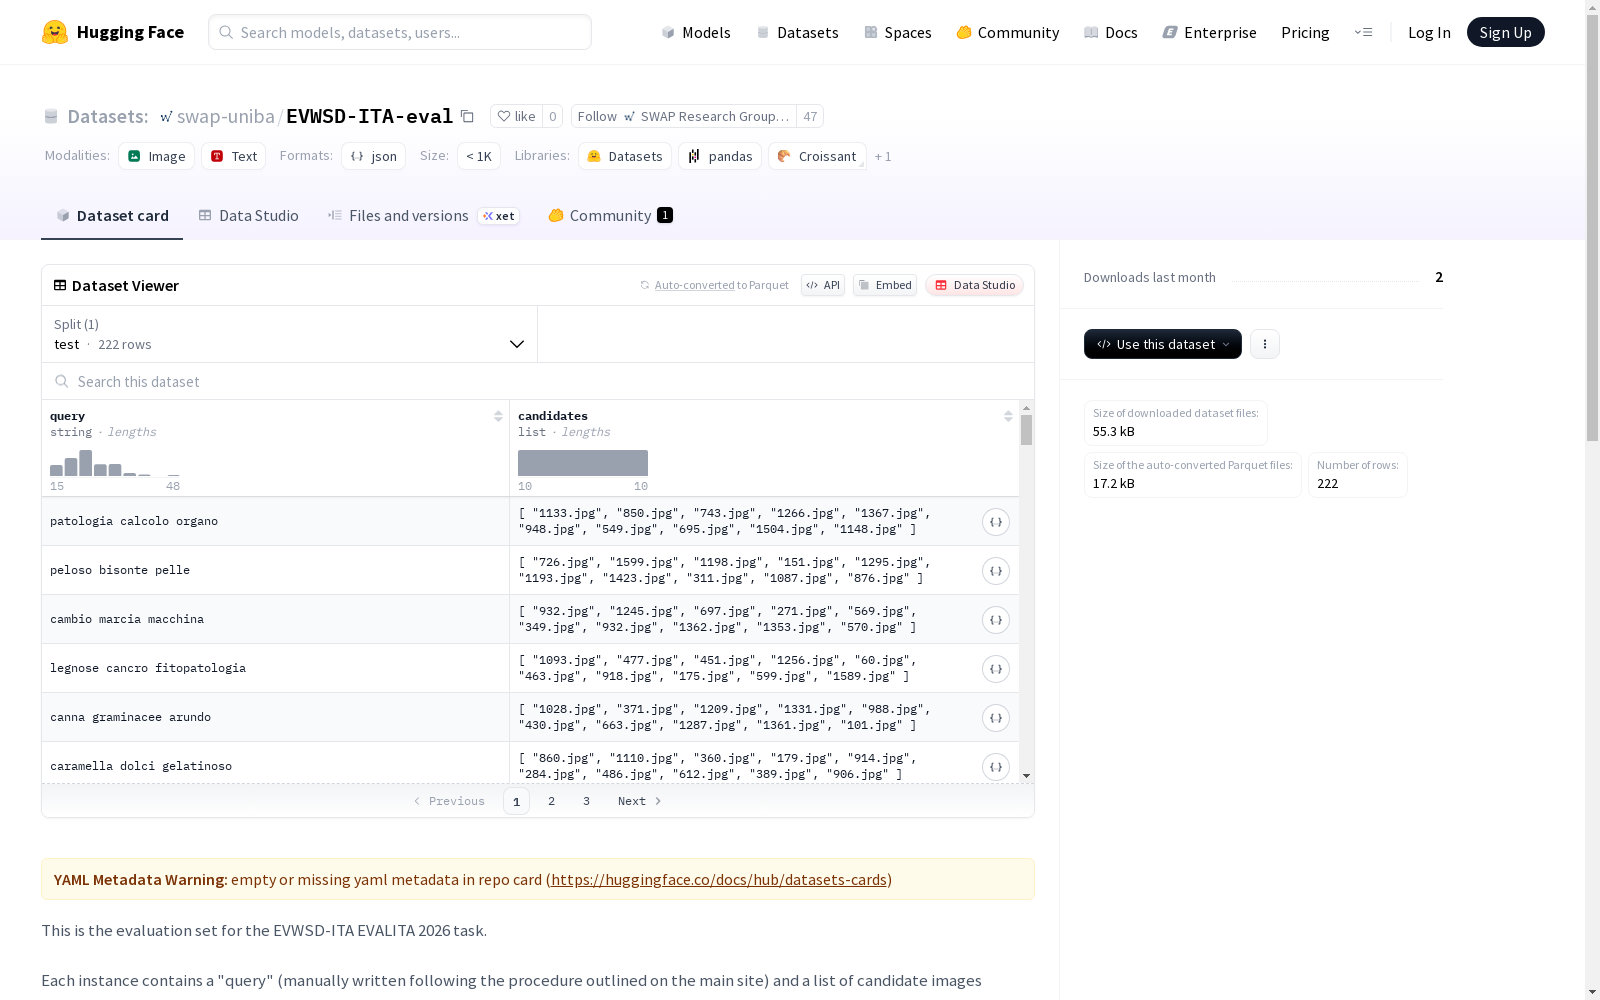Click the Next page button
Image resolution: width=1600 pixels, height=1000 pixels.
640,801
